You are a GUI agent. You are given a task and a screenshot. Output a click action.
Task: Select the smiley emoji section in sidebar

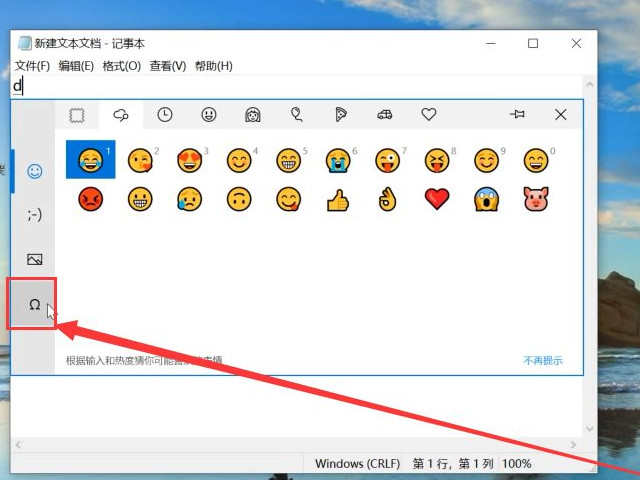pyautogui.click(x=35, y=171)
